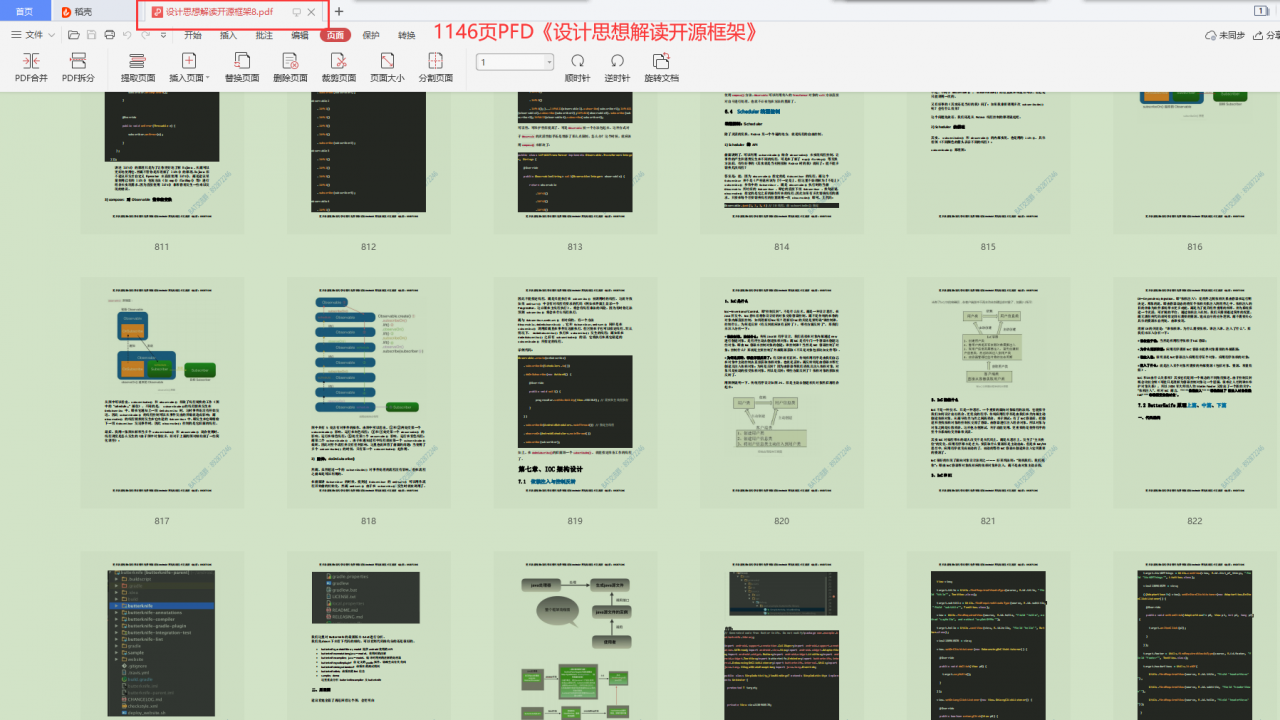This screenshot has width=1280, height=720.
Task: Click the PDF合并 merge icon
Action: (31, 61)
